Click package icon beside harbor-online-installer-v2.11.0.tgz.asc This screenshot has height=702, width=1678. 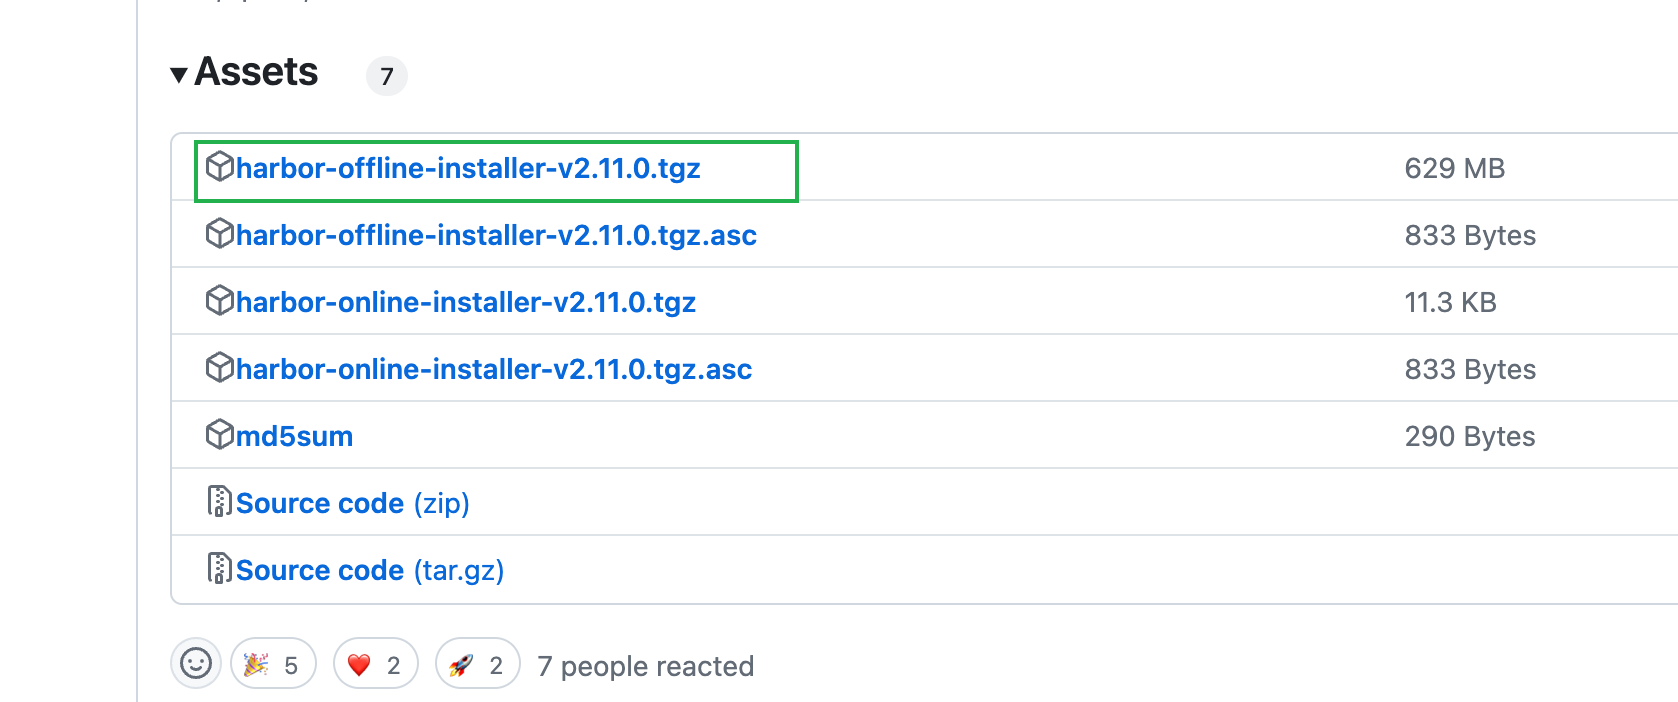[219, 368]
